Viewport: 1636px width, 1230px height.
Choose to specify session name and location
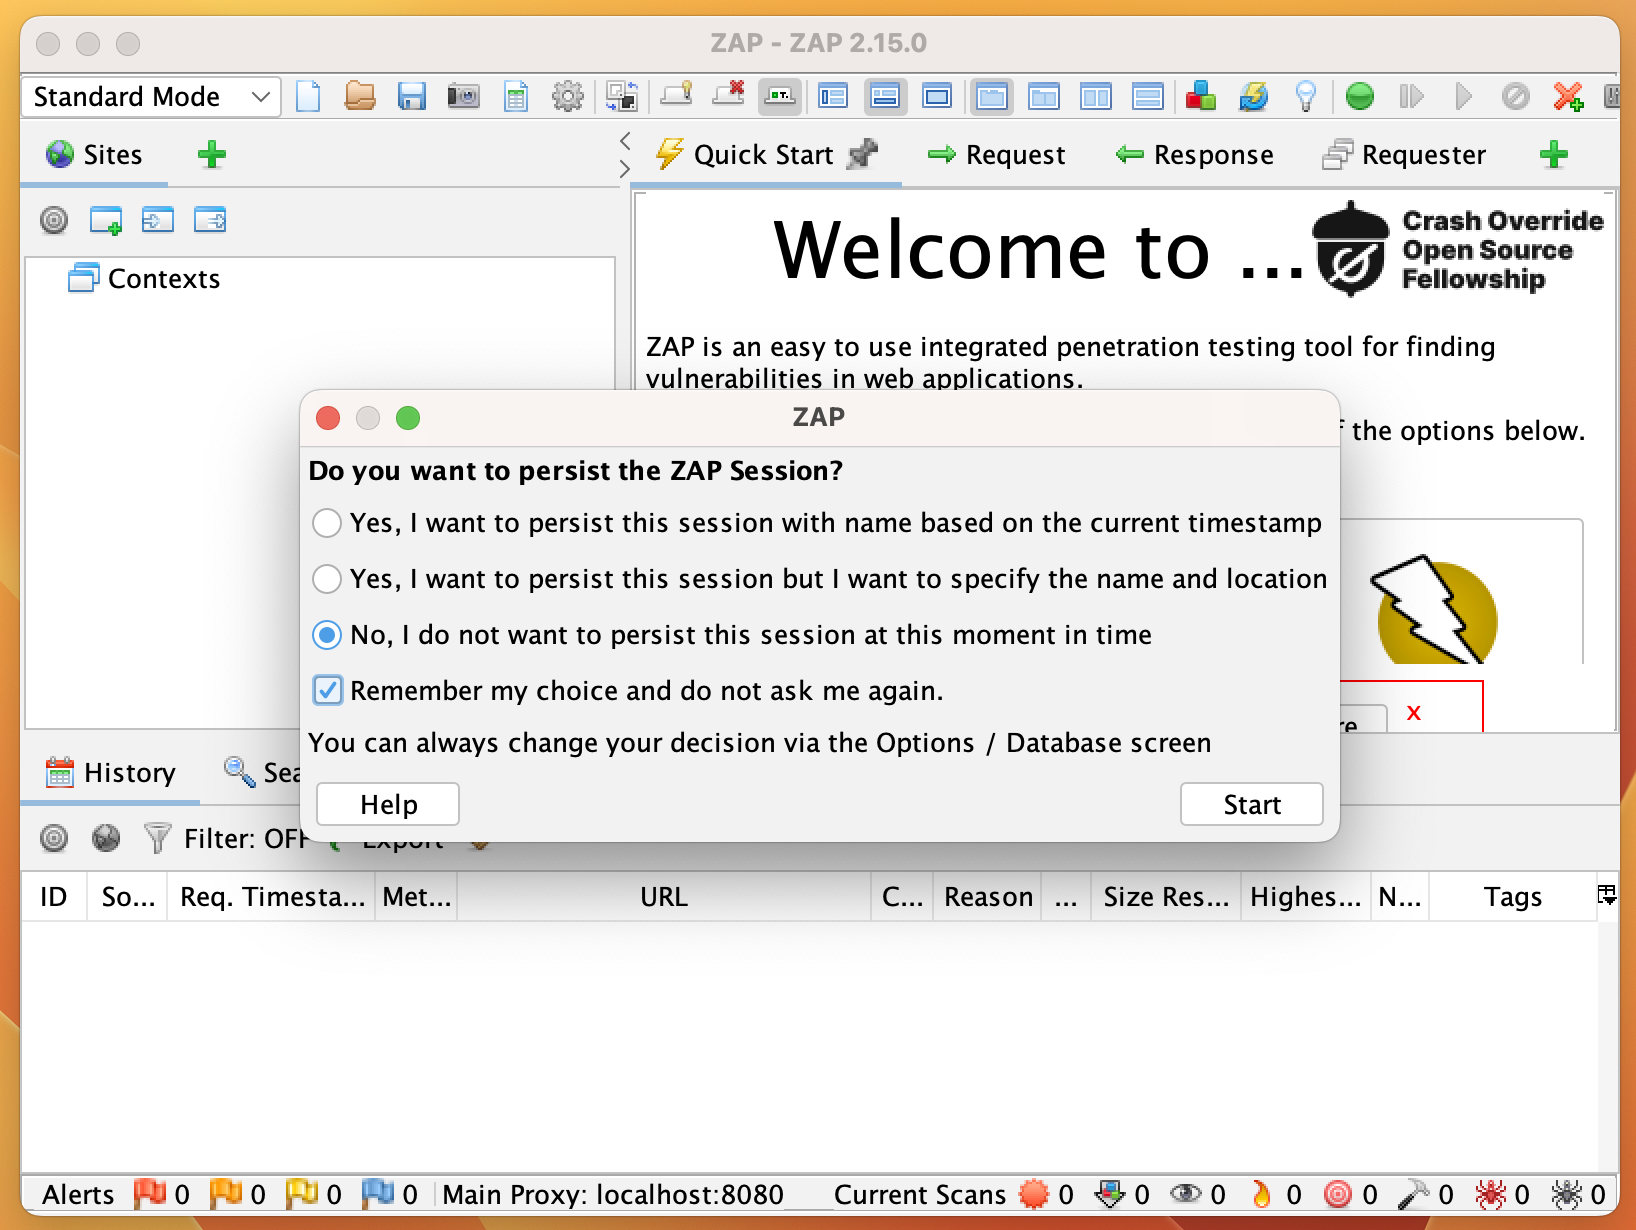pyautogui.click(x=326, y=579)
